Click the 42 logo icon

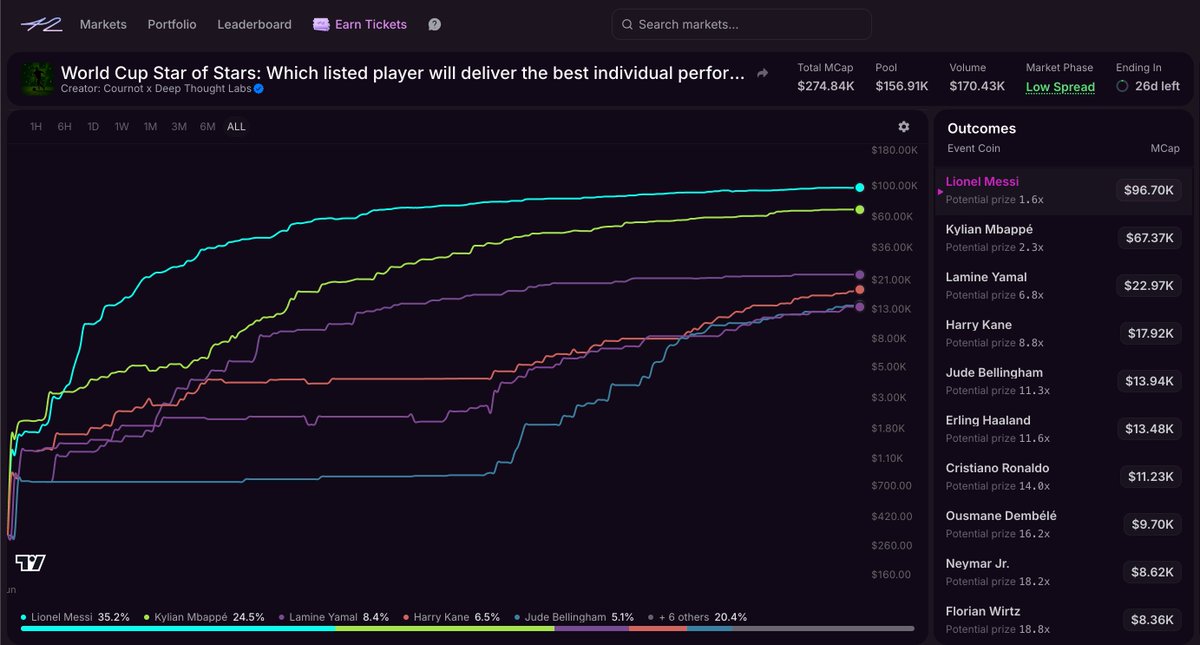tap(41, 24)
